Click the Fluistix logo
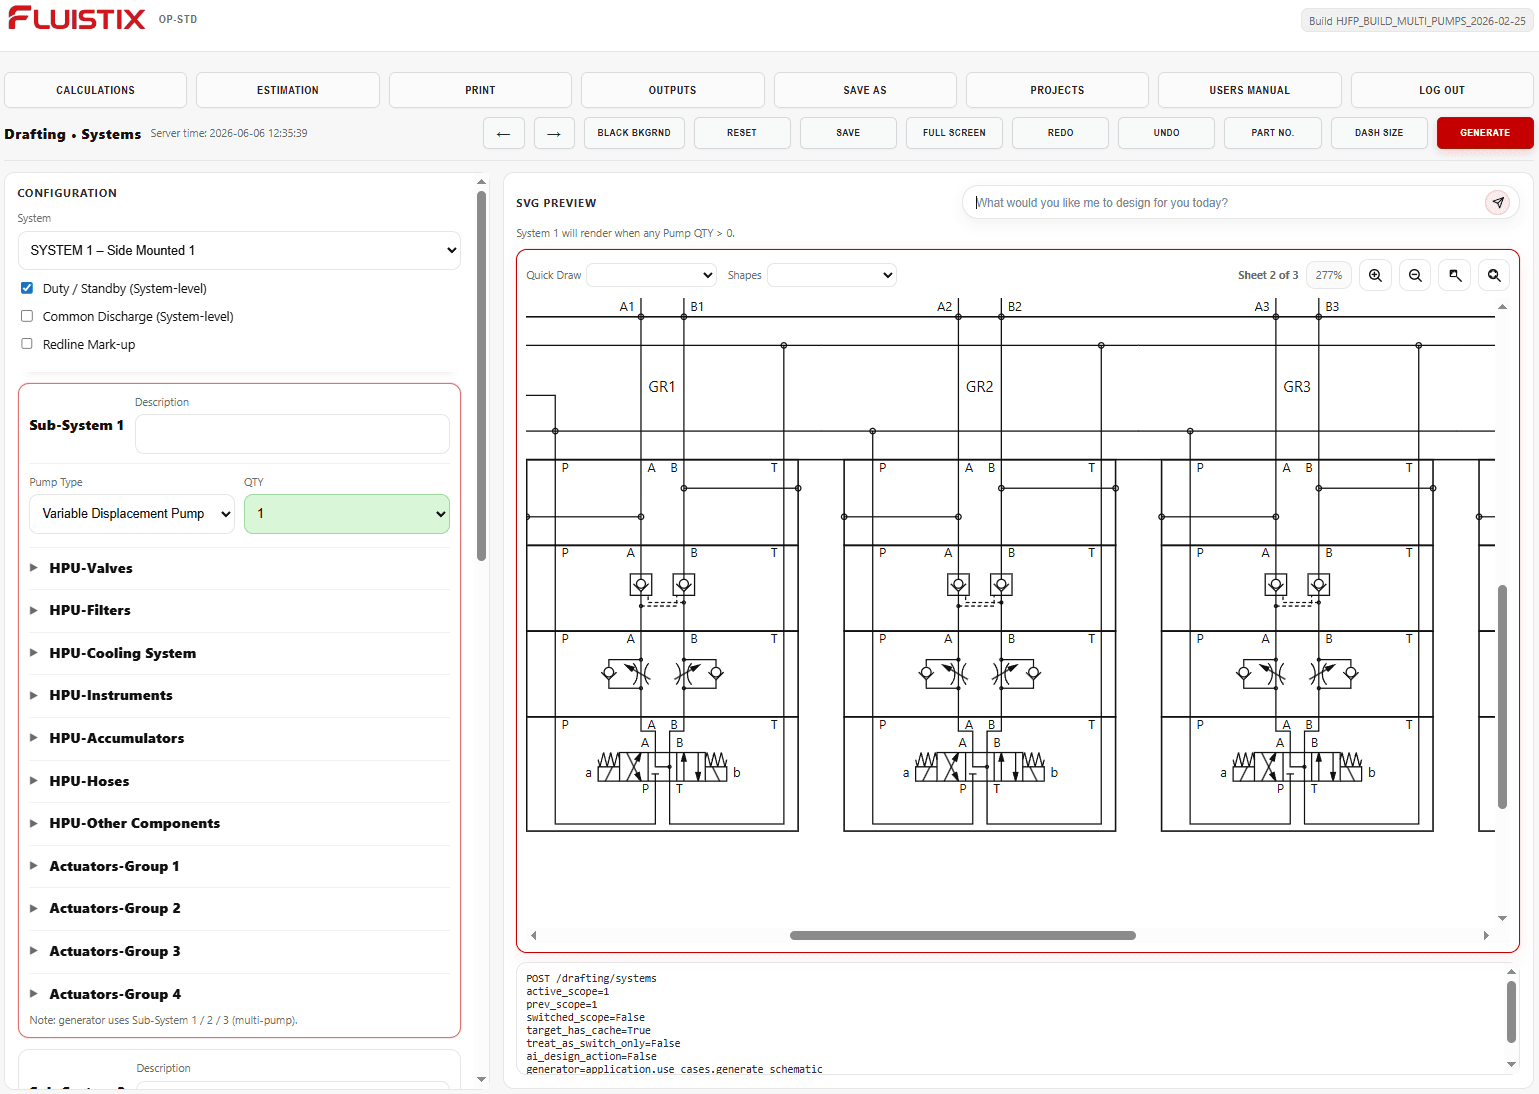 pos(77,19)
